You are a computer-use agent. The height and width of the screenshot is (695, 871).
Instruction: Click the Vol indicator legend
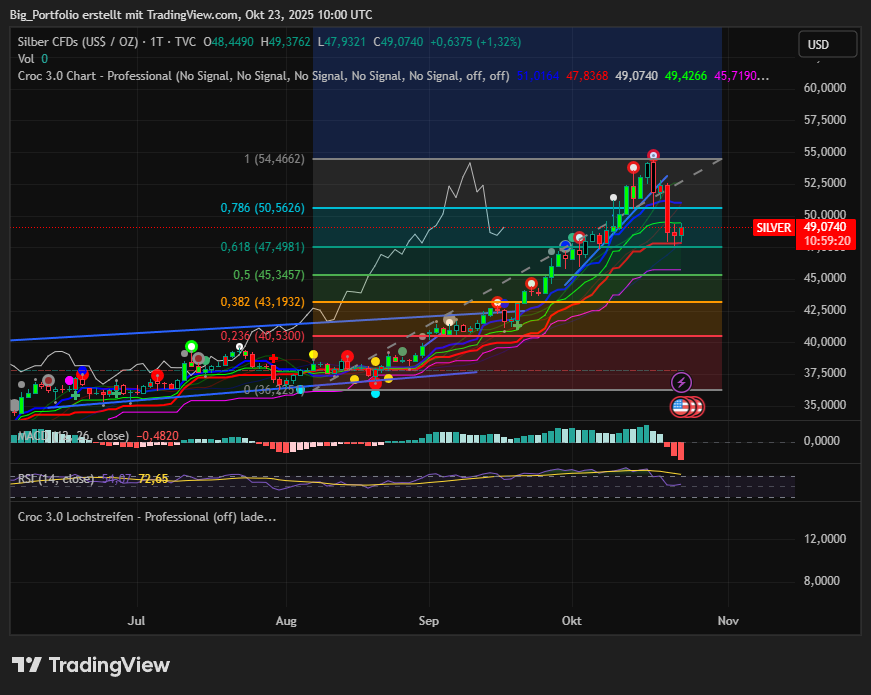[26, 59]
